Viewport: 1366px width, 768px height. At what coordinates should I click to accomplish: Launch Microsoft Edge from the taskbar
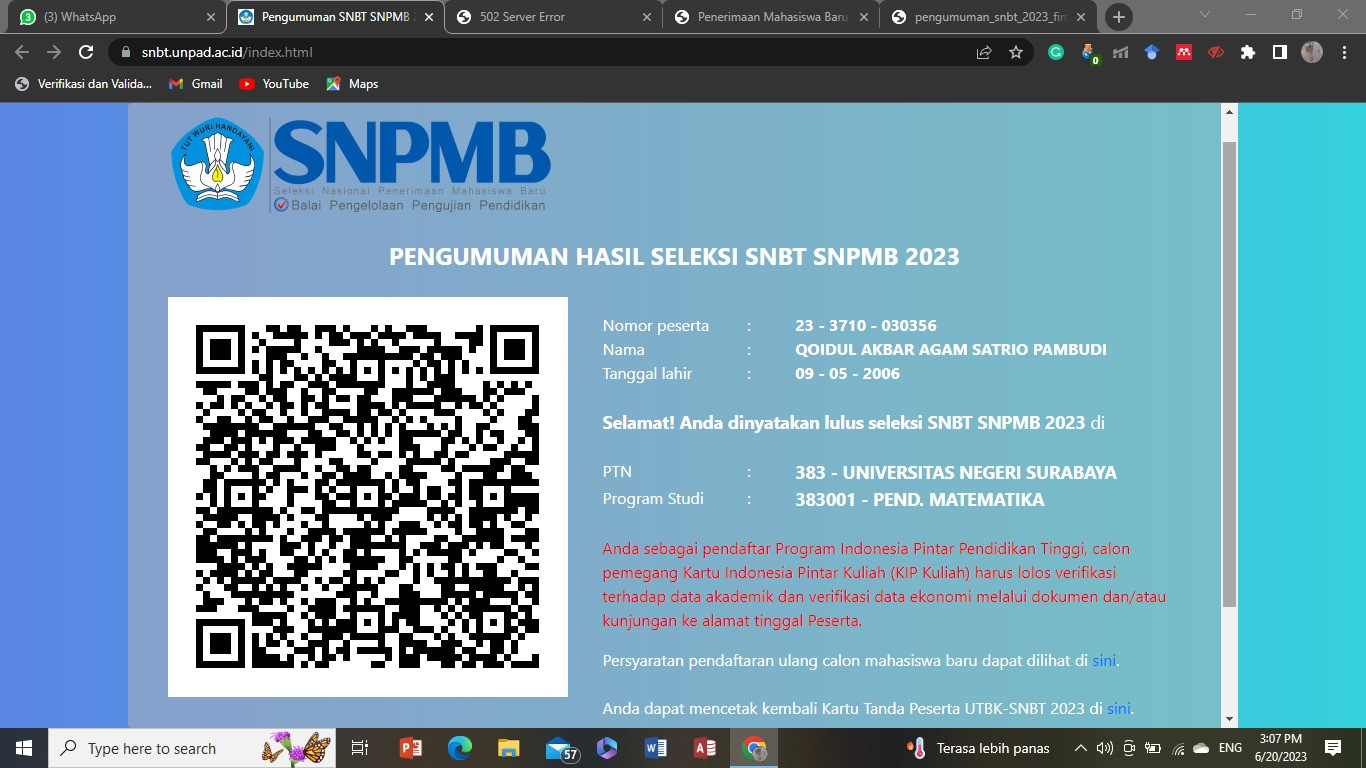[459, 748]
